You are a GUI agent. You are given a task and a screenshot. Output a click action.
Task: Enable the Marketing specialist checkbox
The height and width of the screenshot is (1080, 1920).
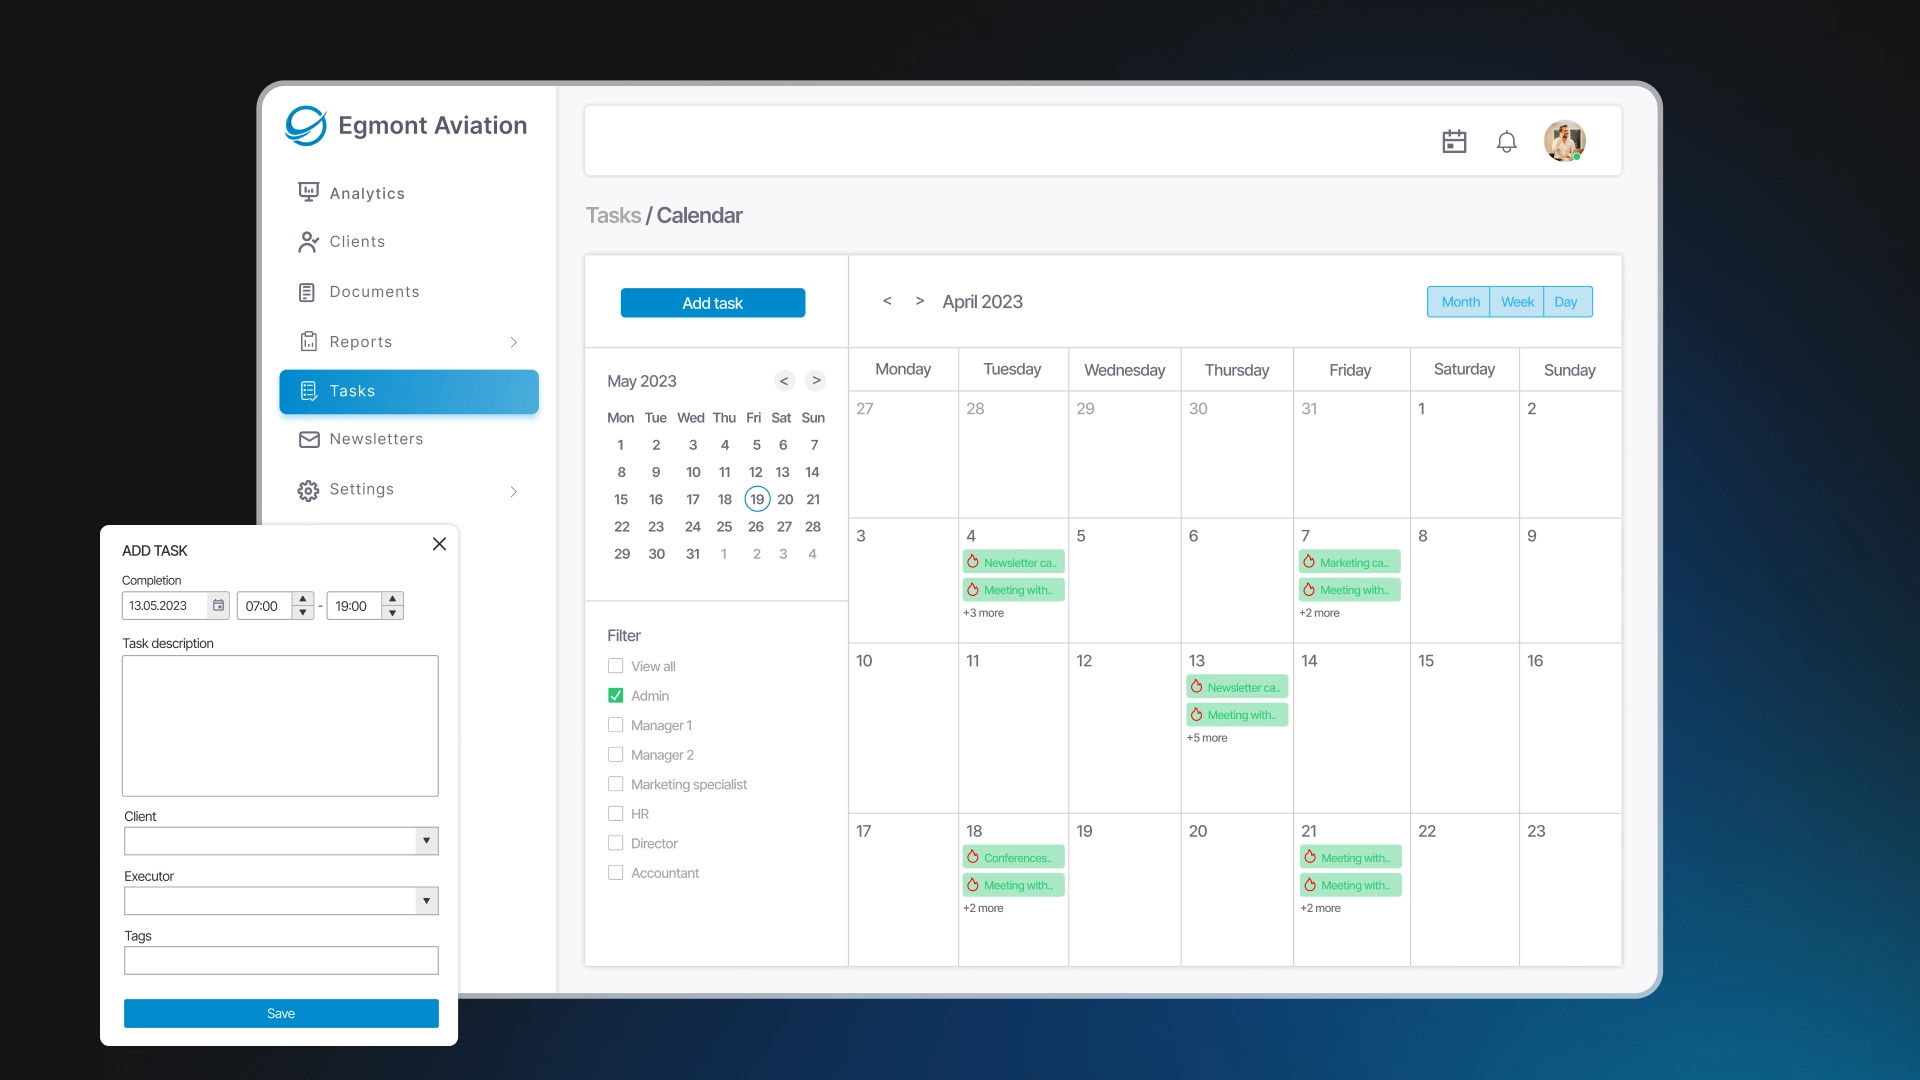(x=615, y=783)
